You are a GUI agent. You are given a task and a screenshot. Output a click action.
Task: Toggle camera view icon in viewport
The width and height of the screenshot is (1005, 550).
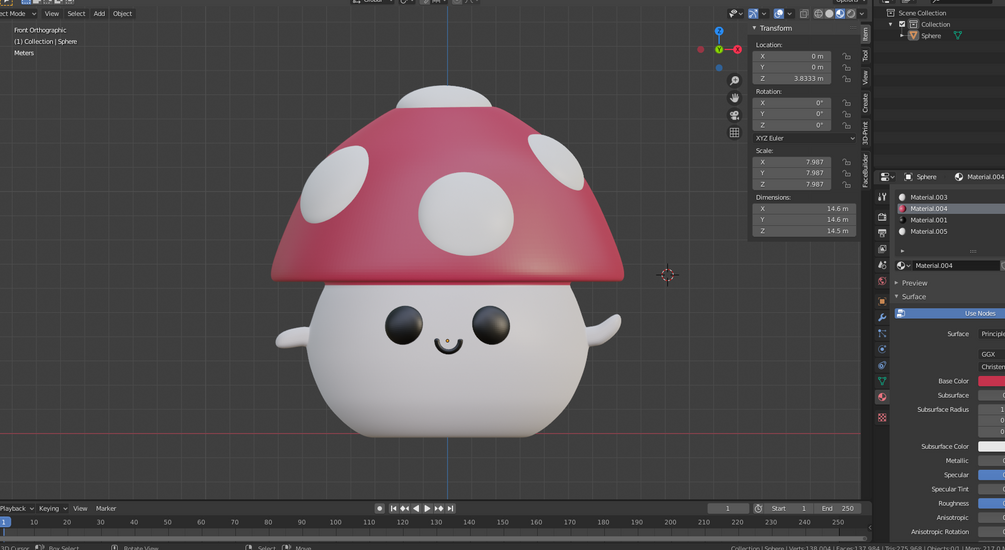[734, 115]
